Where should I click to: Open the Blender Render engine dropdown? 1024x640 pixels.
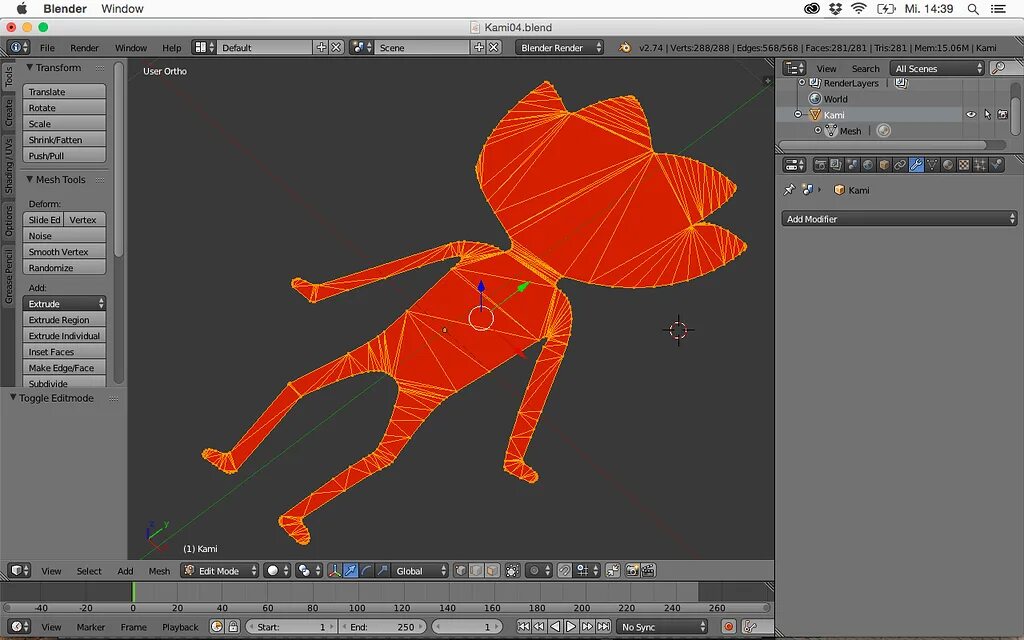tap(559, 48)
